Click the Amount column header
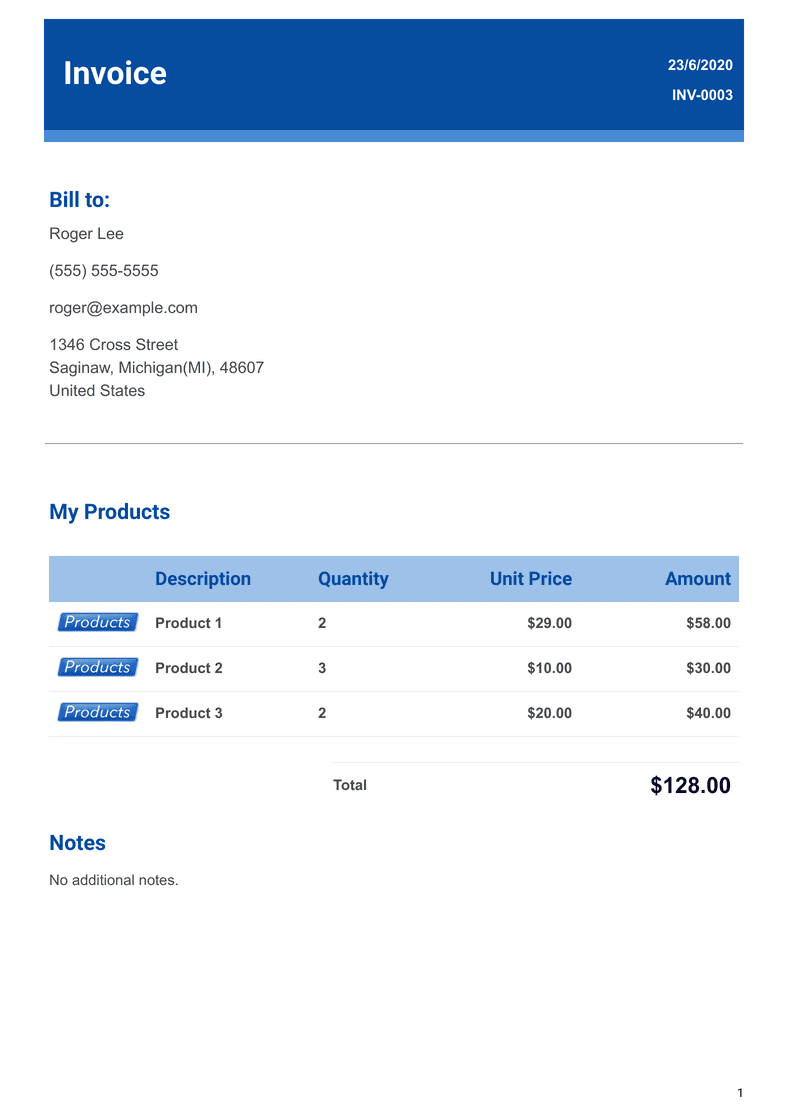The image size is (790, 1118). click(x=697, y=579)
